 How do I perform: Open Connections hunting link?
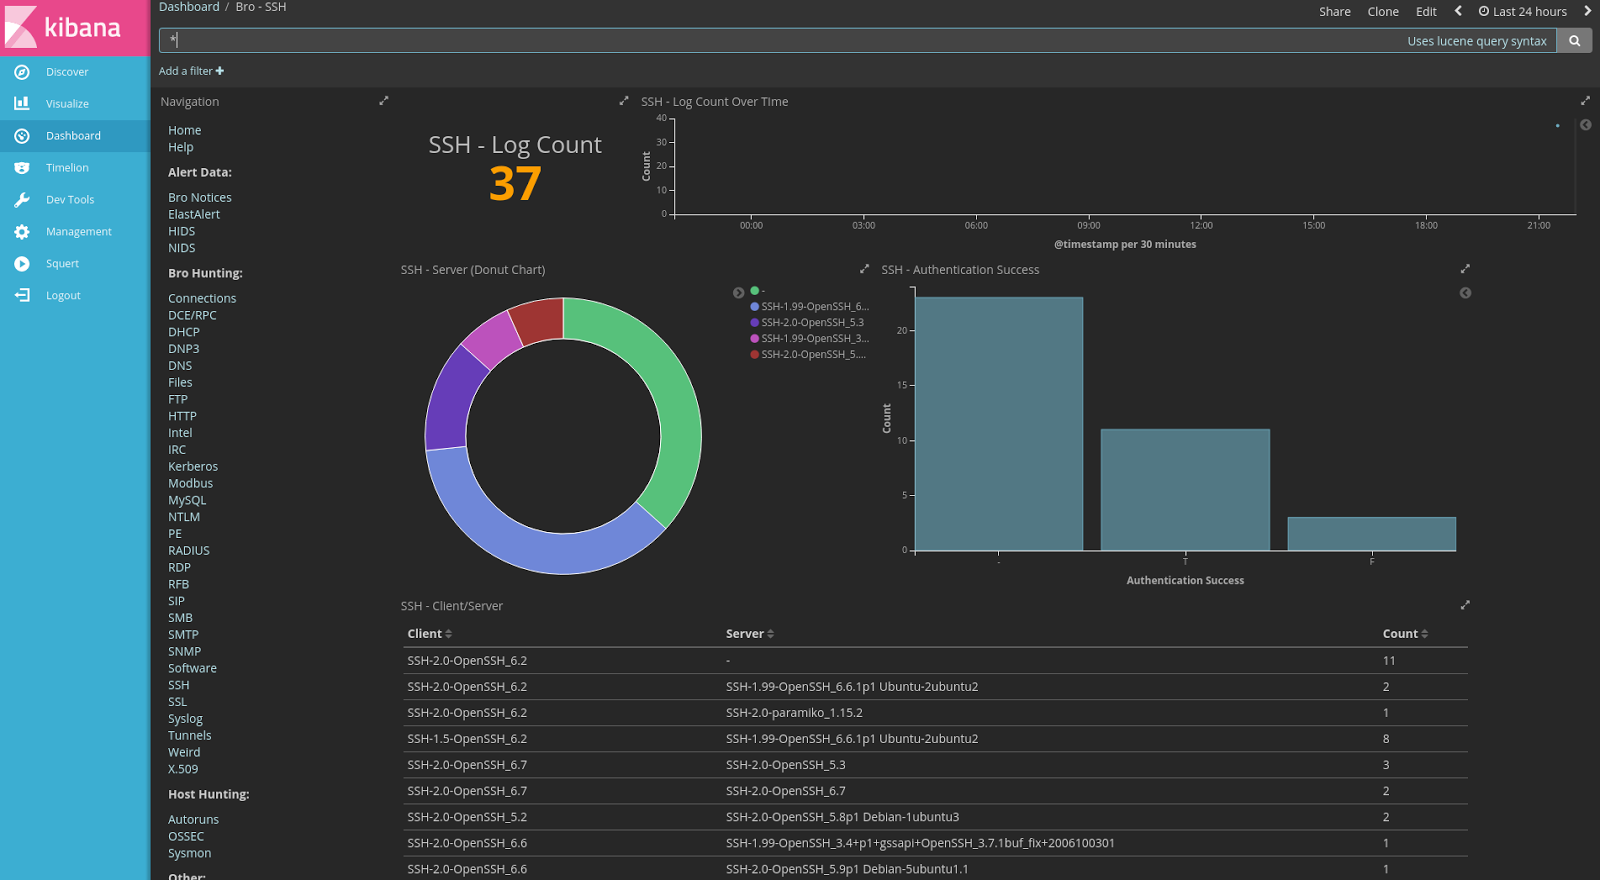[202, 299]
